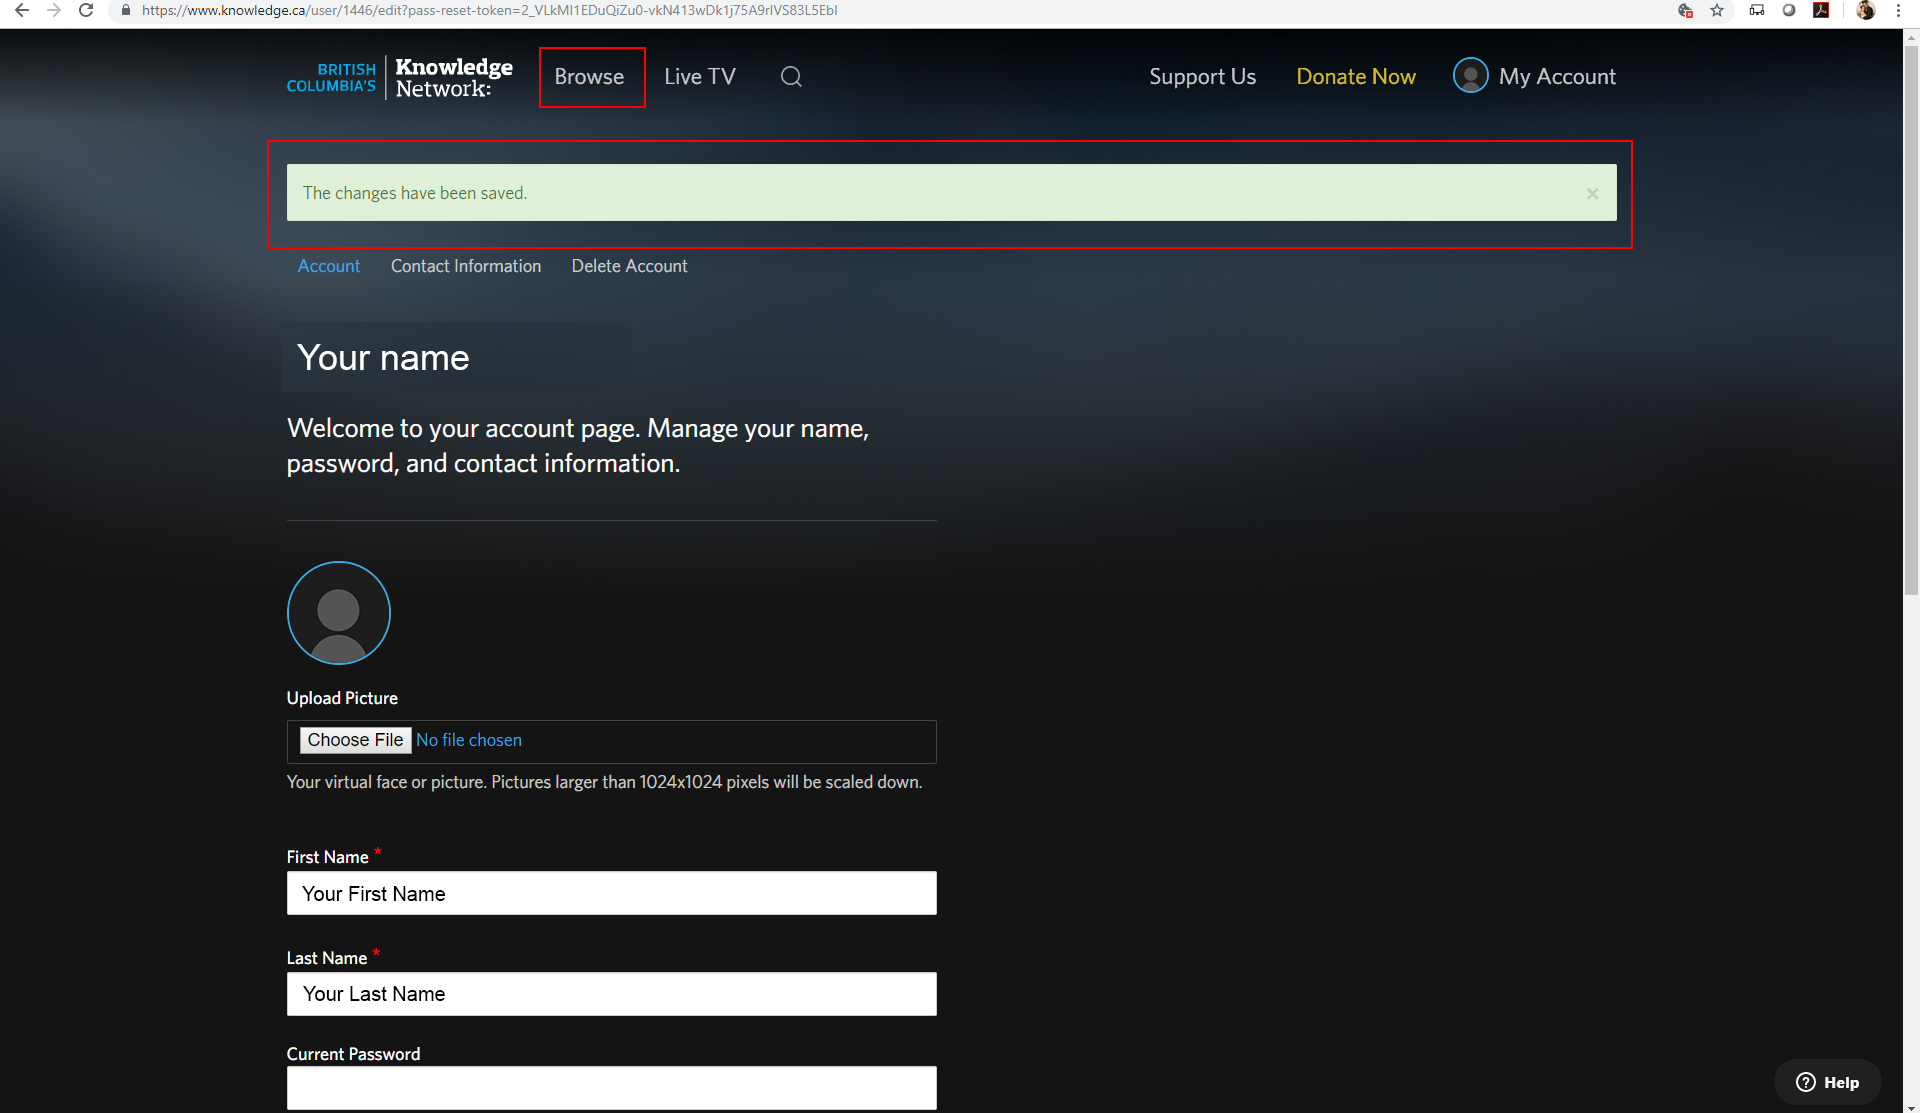Click Choose File to upload picture
Screen dimensions: 1920x1113
[355, 740]
